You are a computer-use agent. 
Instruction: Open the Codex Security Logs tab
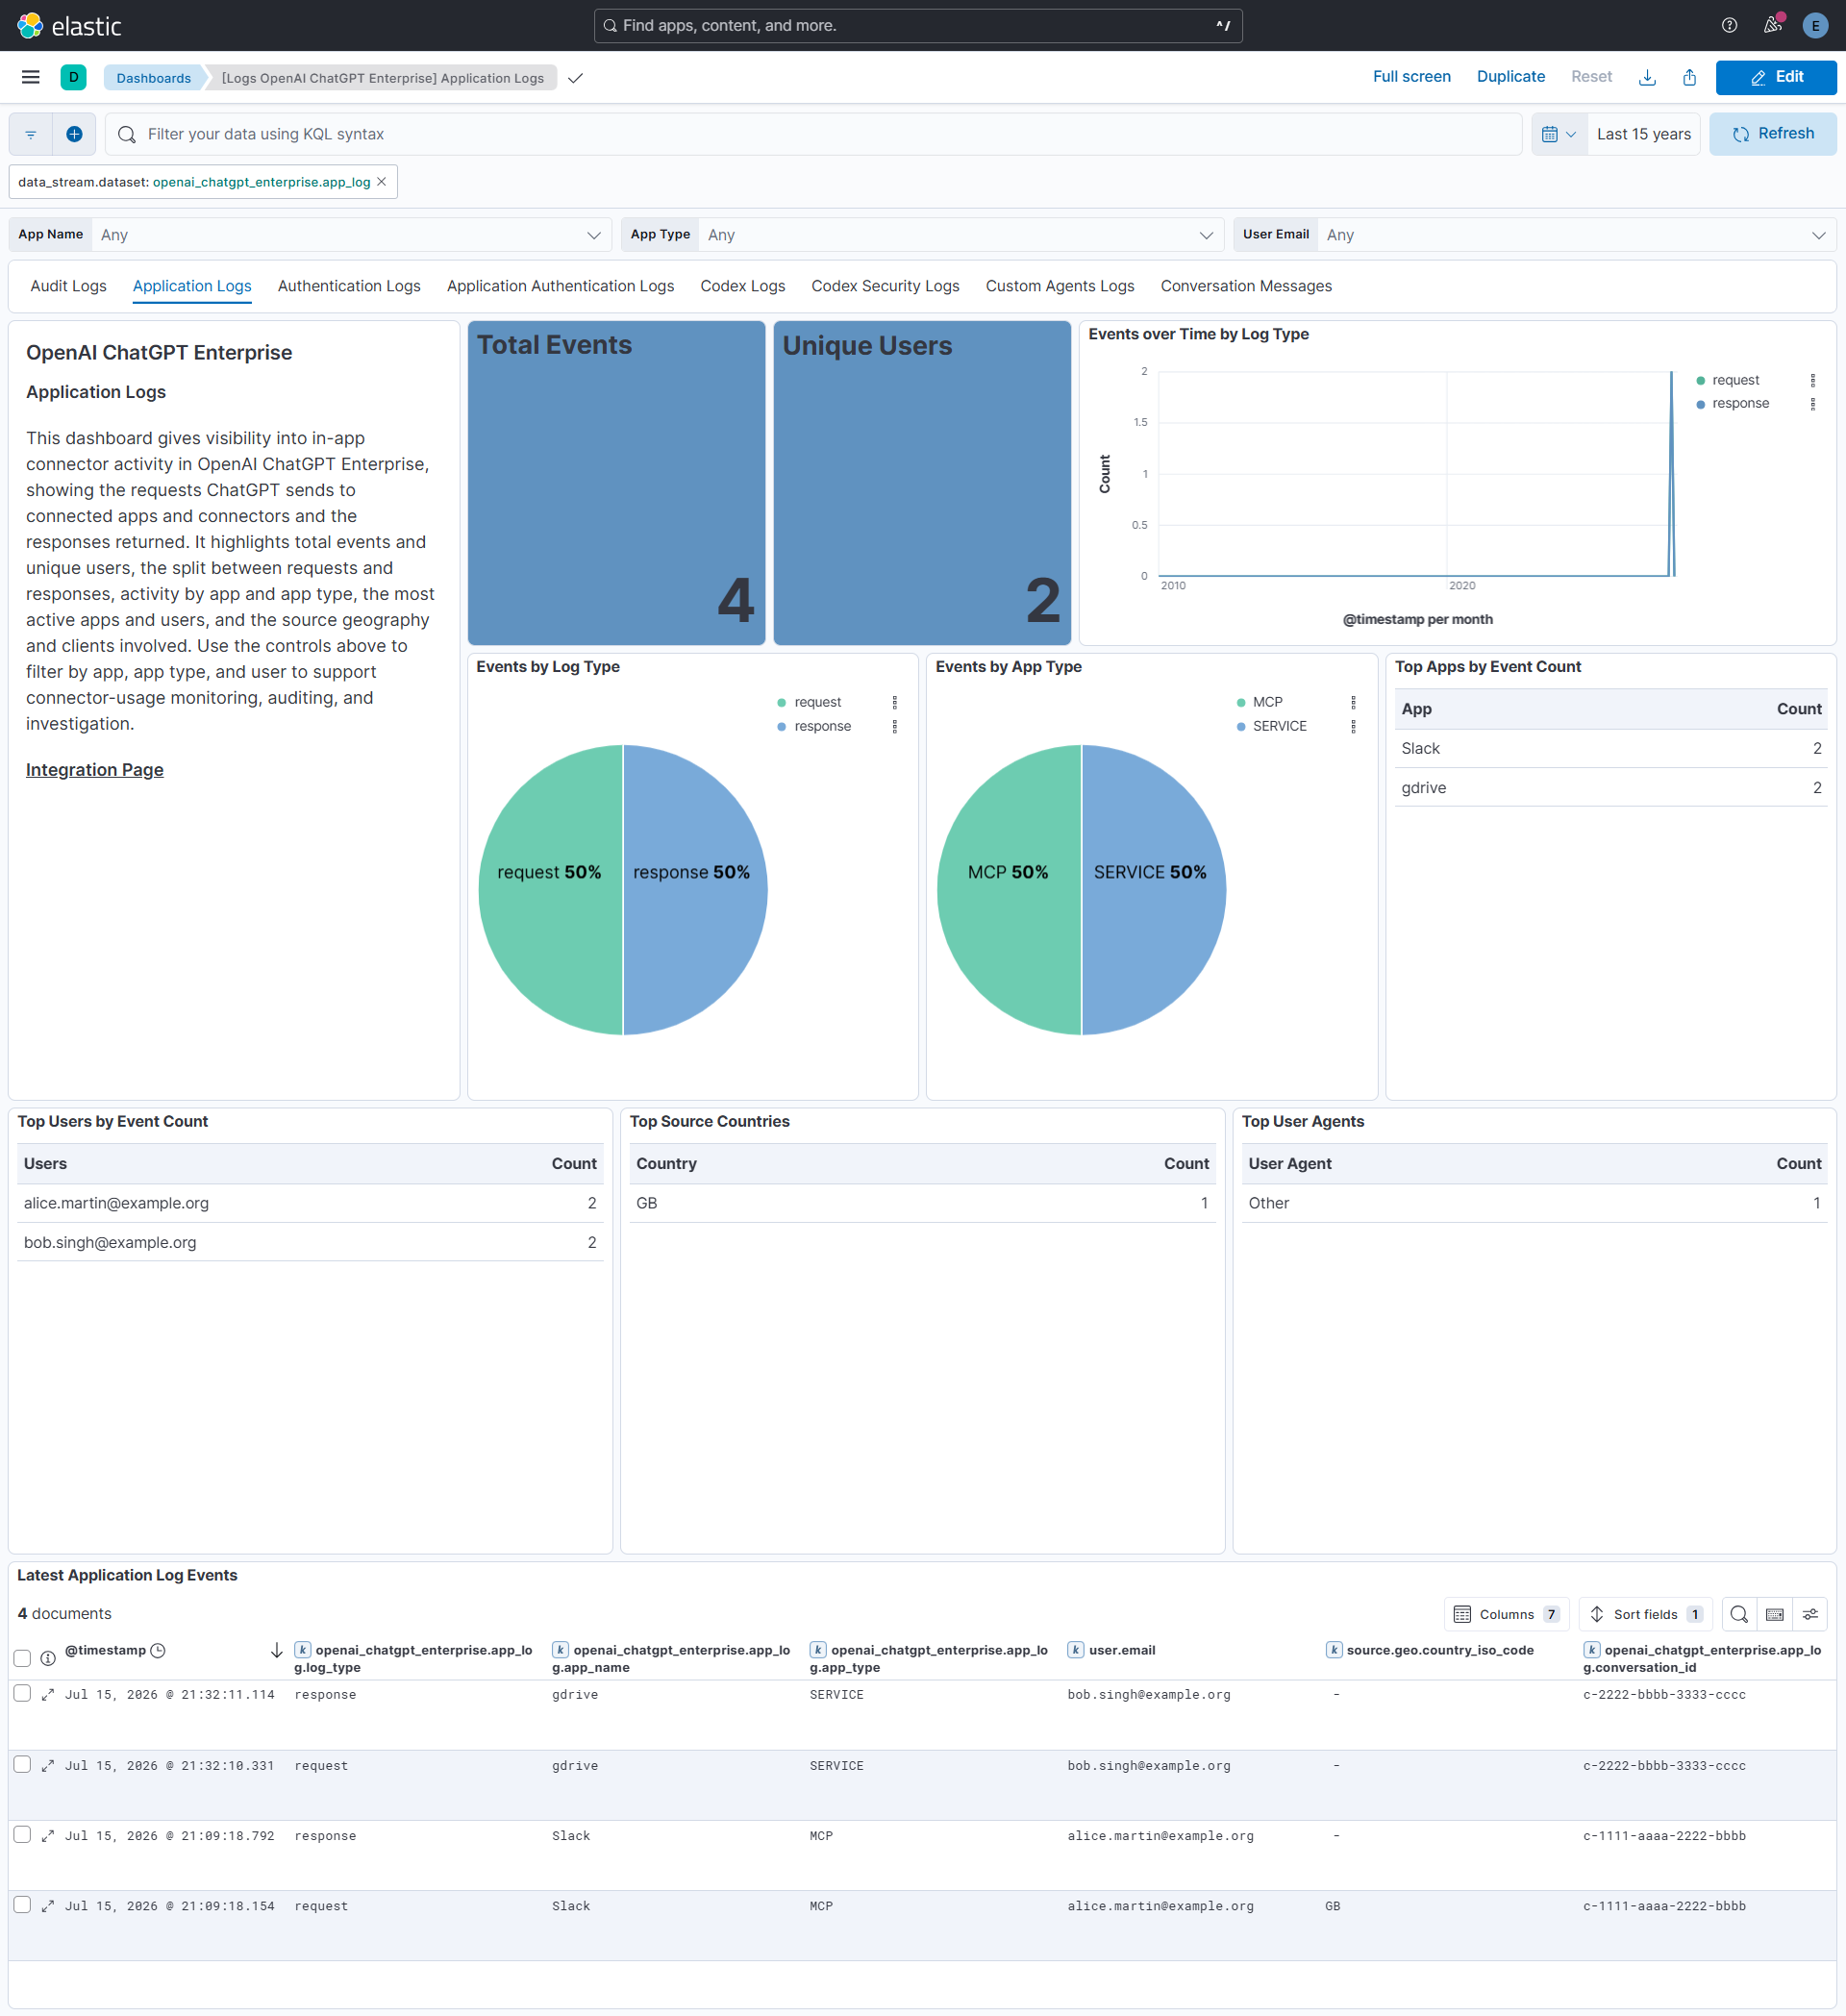tap(885, 286)
